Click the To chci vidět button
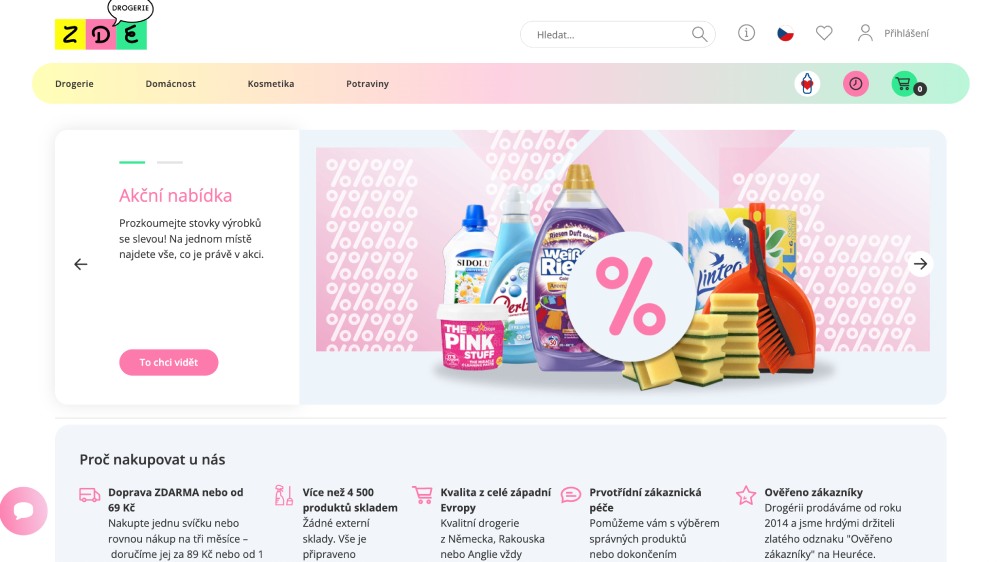Image resolution: width=1000 pixels, height=562 pixels. click(x=168, y=362)
